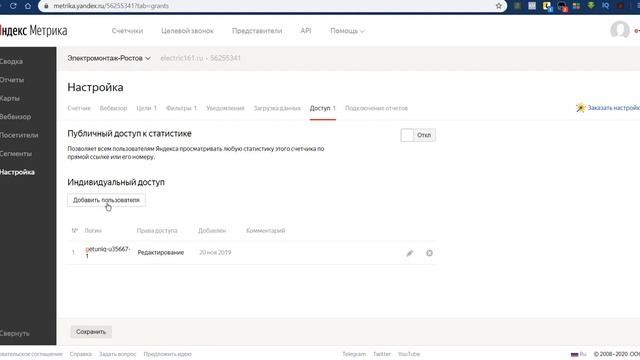Click the login petuniq-u35667-1 cell
Image resolution: width=640 pixels, height=360 pixels.
click(x=107, y=252)
